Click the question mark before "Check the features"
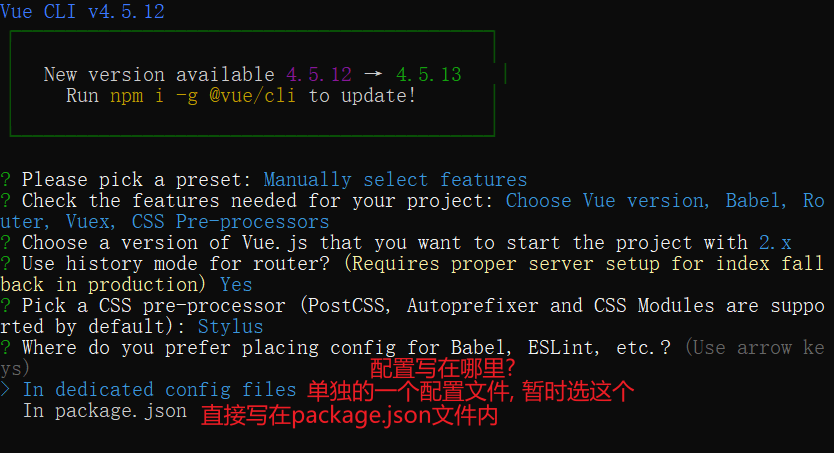 click(x=6, y=201)
